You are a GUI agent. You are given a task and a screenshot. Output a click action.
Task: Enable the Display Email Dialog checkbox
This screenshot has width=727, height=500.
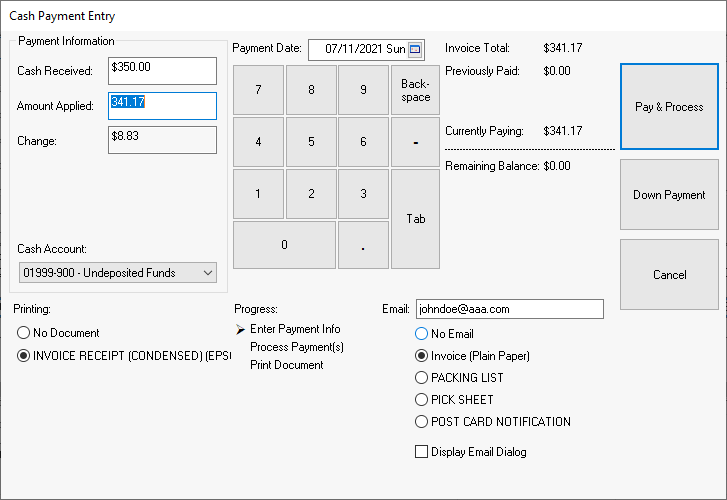click(x=422, y=452)
